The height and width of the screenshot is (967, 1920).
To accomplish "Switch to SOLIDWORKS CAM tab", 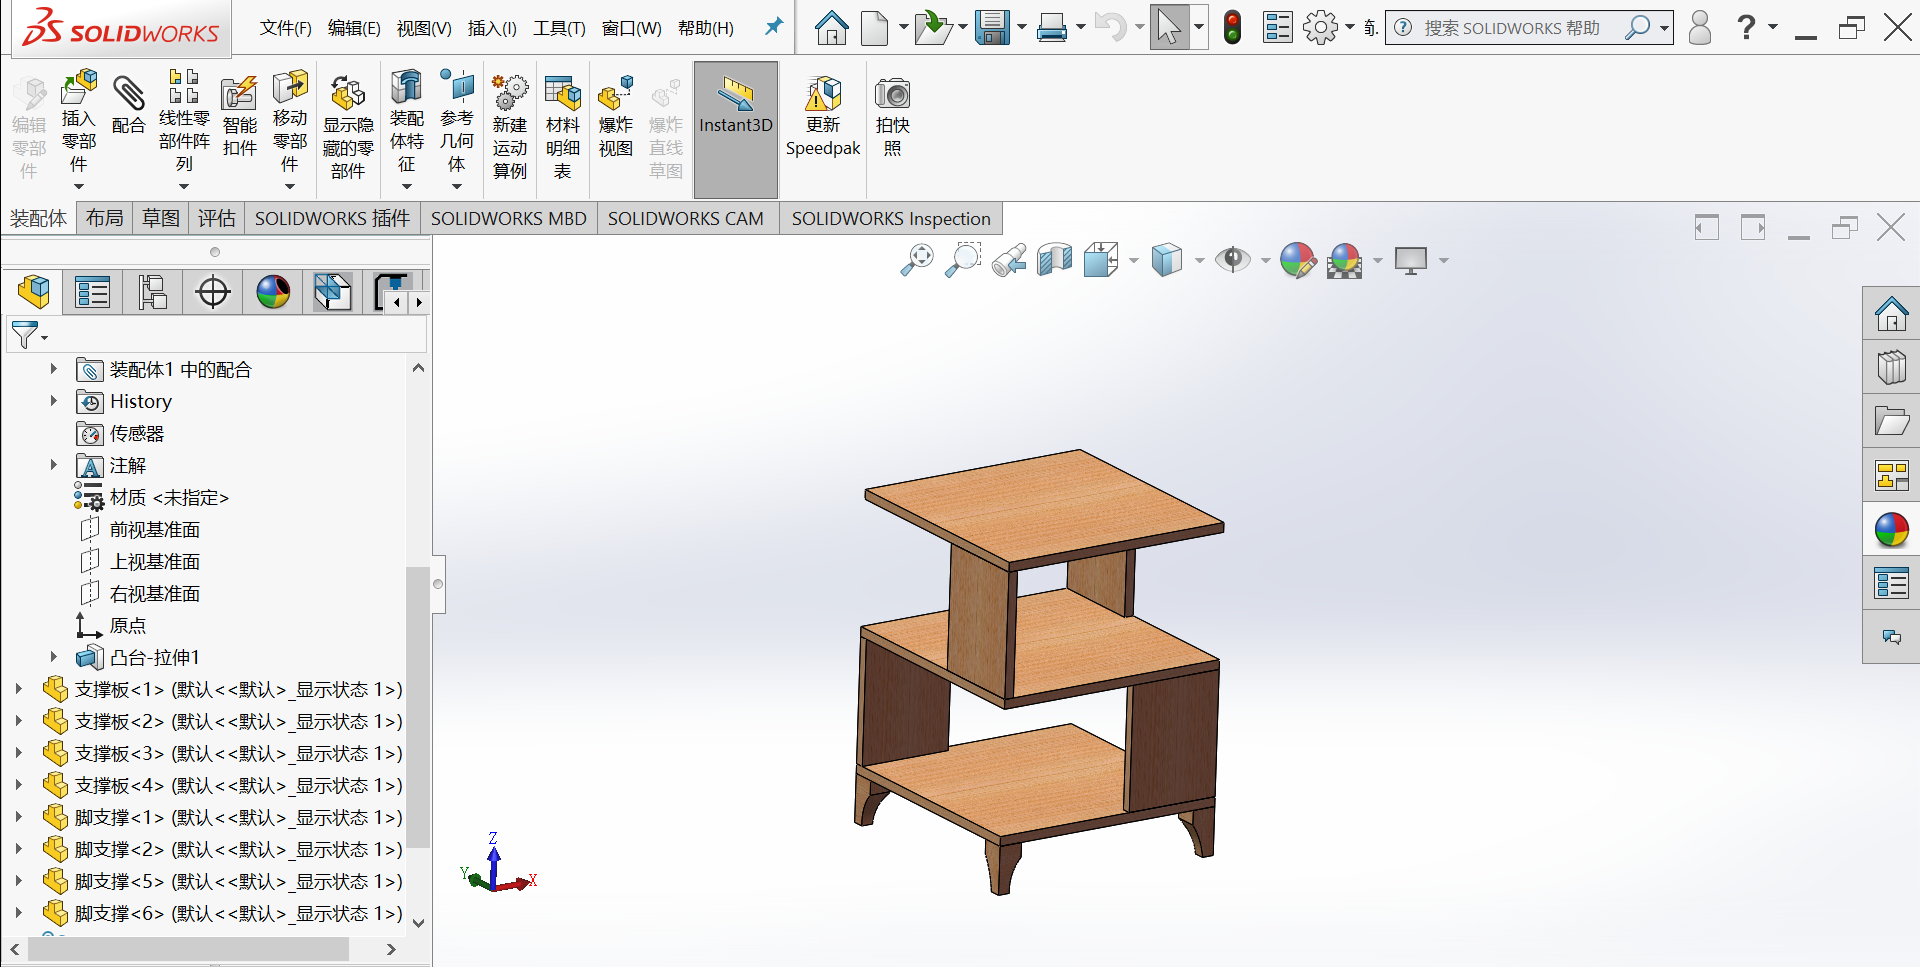I will tap(686, 218).
